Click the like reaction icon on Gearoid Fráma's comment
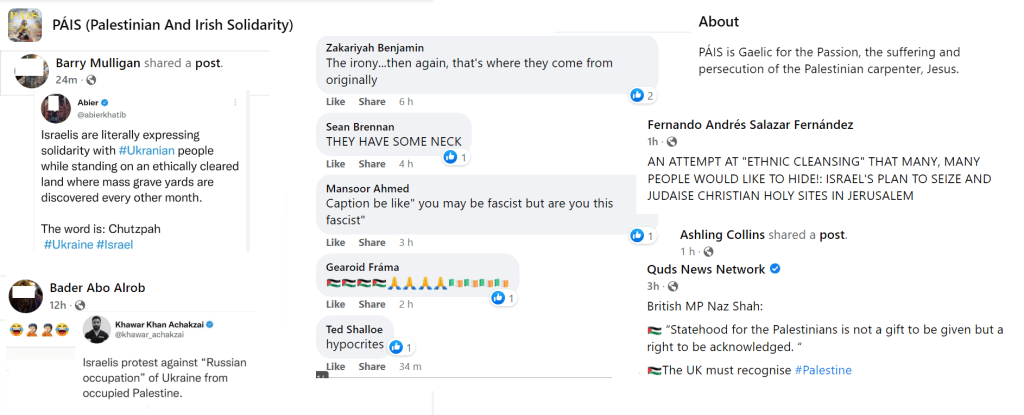 pos(499,298)
